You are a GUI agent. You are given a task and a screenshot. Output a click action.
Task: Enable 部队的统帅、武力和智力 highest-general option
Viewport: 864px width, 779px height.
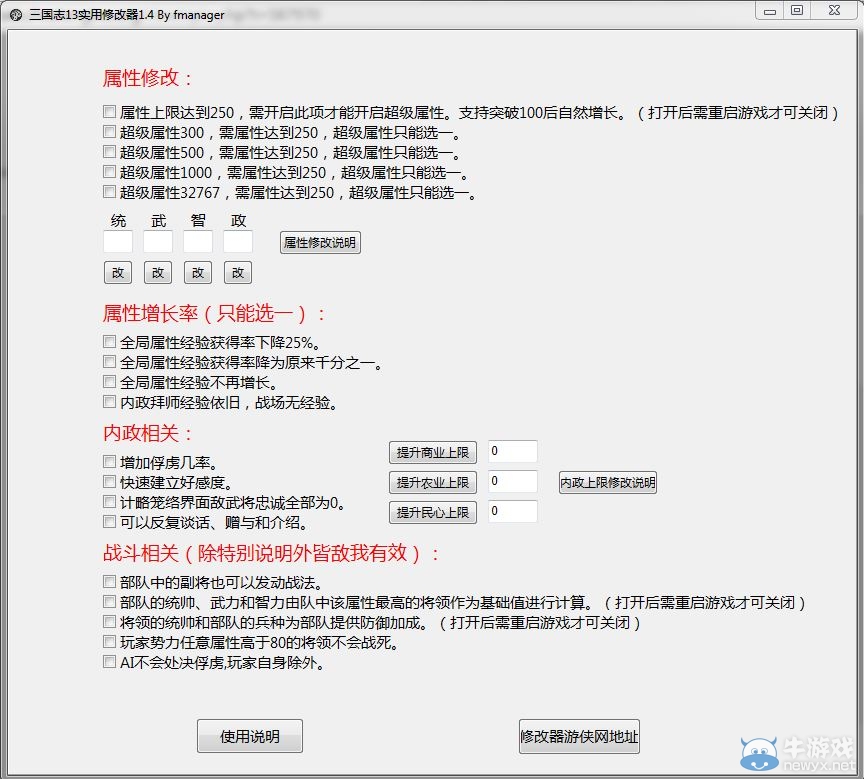tap(109, 602)
